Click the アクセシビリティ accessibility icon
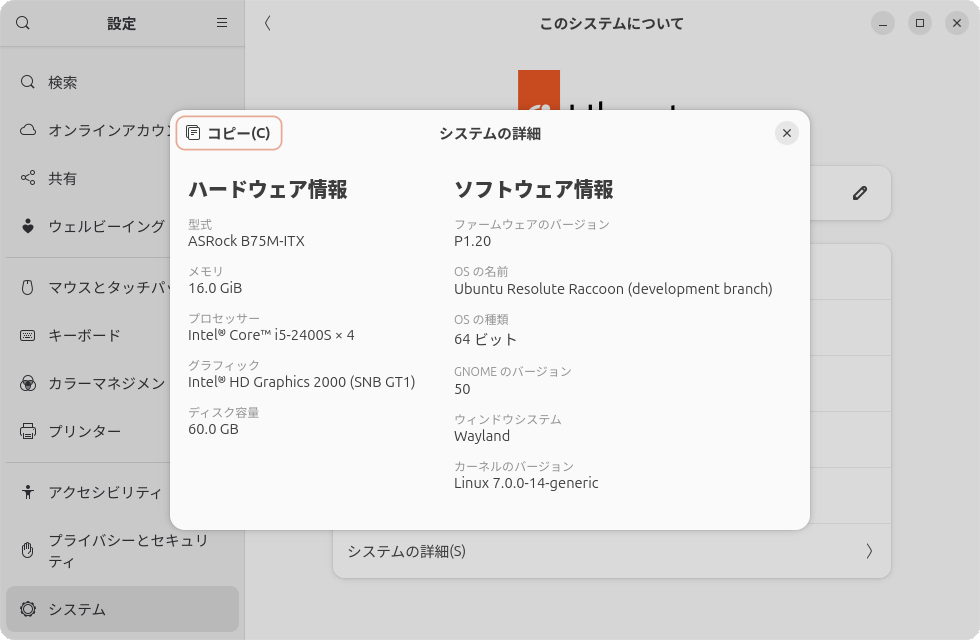 (28, 493)
